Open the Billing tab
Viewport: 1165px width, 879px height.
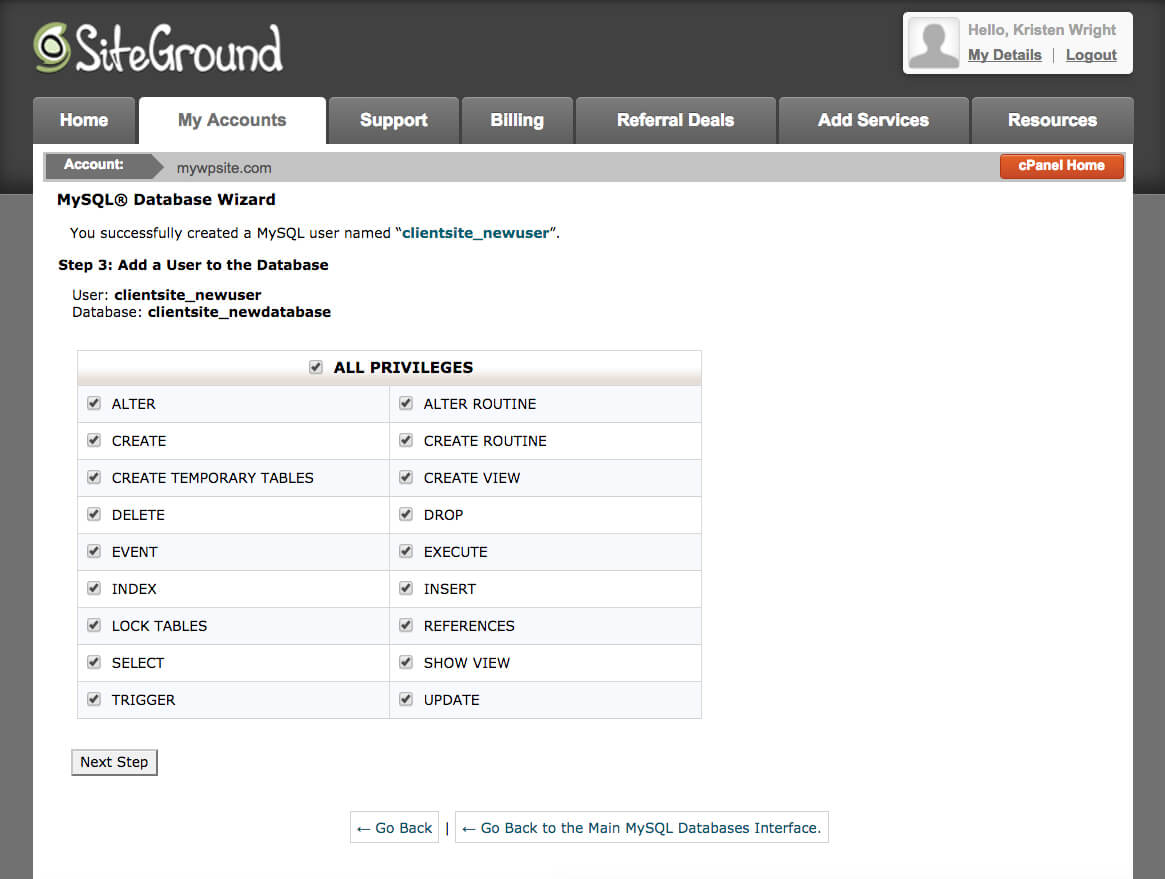(517, 120)
